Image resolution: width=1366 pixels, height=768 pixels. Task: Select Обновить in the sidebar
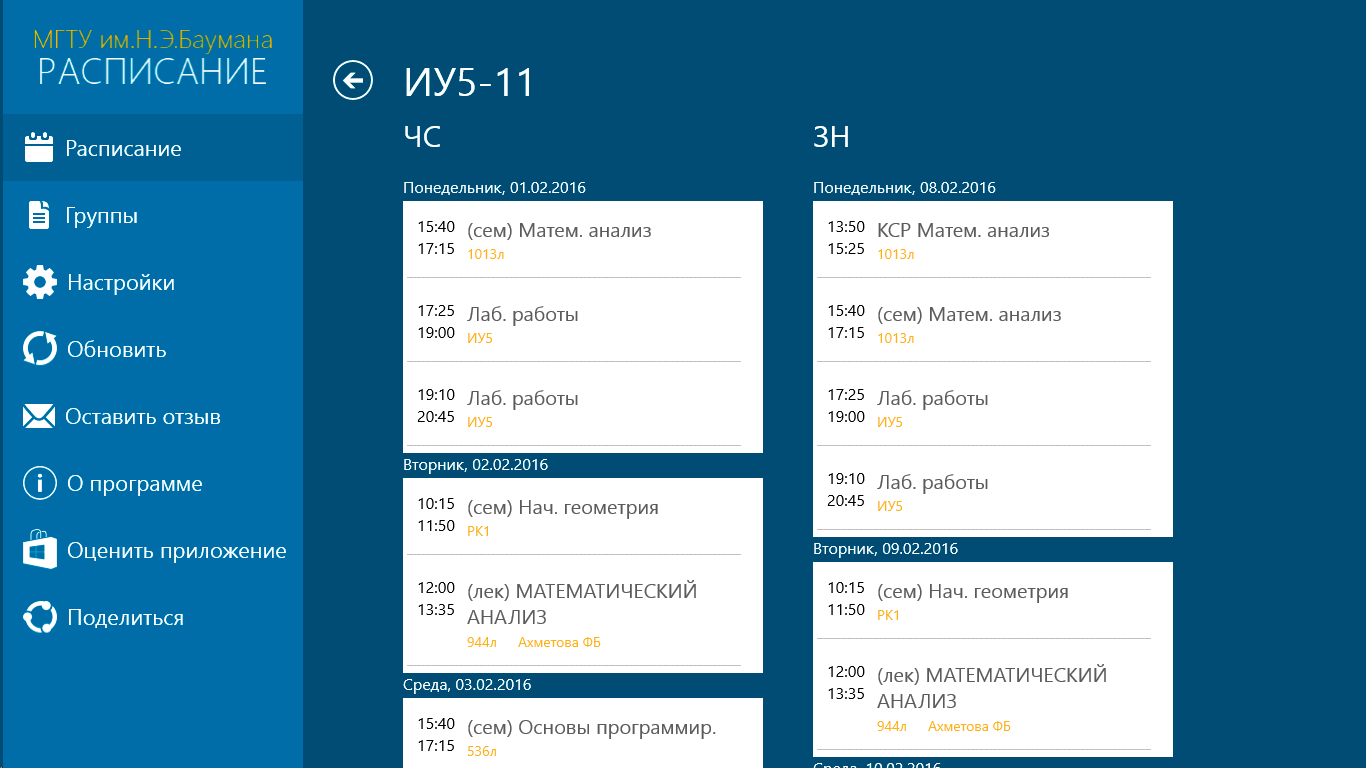coord(152,349)
